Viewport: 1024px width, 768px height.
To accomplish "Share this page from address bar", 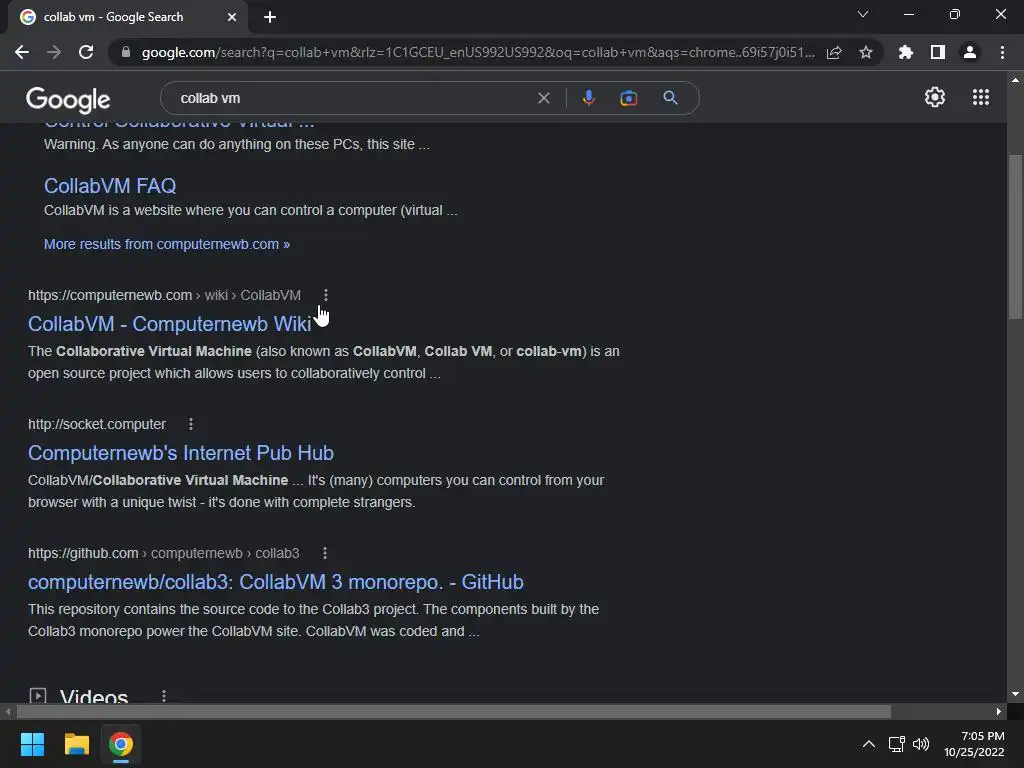I will pyautogui.click(x=834, y=52).
